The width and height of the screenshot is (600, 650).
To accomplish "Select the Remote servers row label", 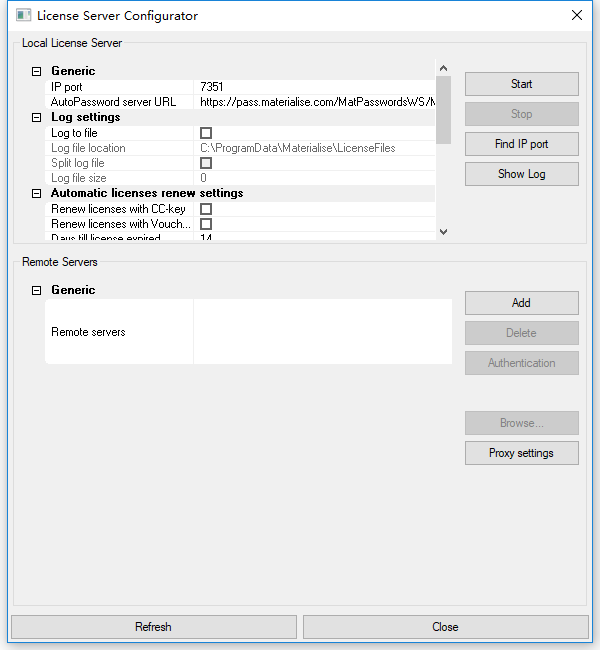I will (88, 332).
